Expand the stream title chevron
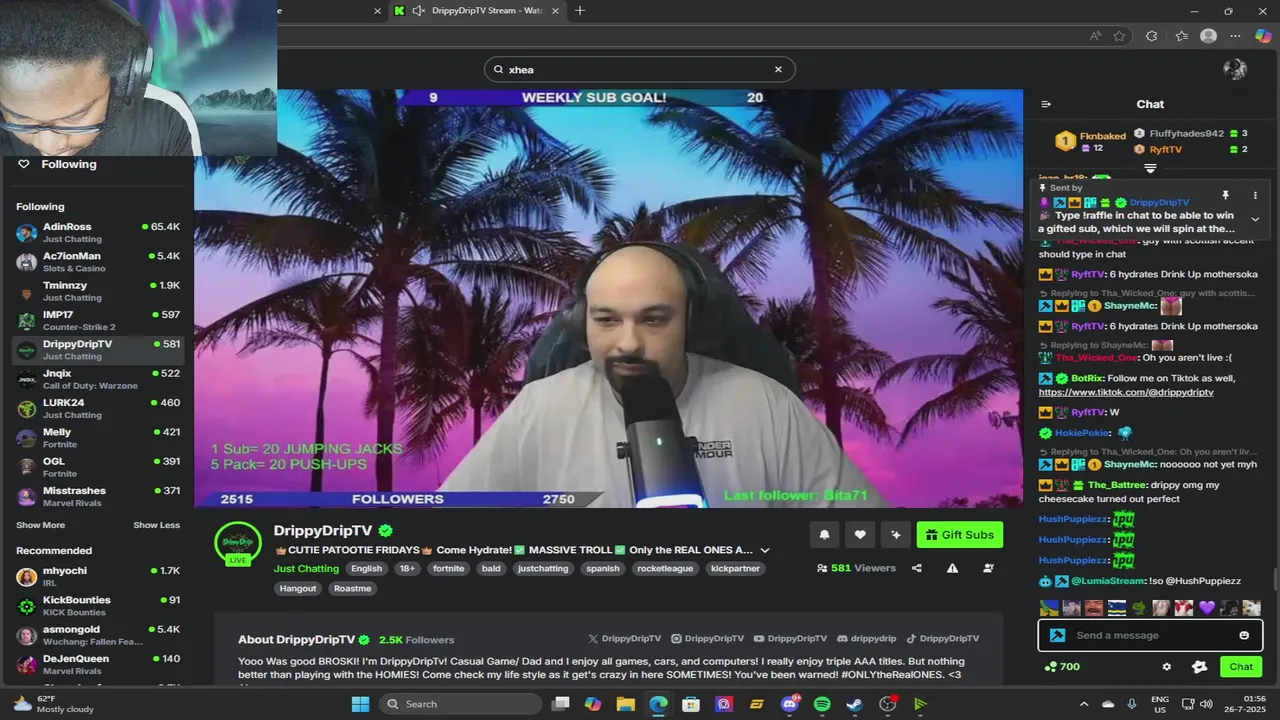This screenshot has width=1280, height=720. coord(765,550)
